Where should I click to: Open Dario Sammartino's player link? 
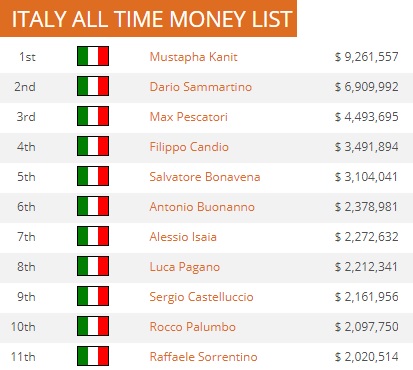(201, 87)
